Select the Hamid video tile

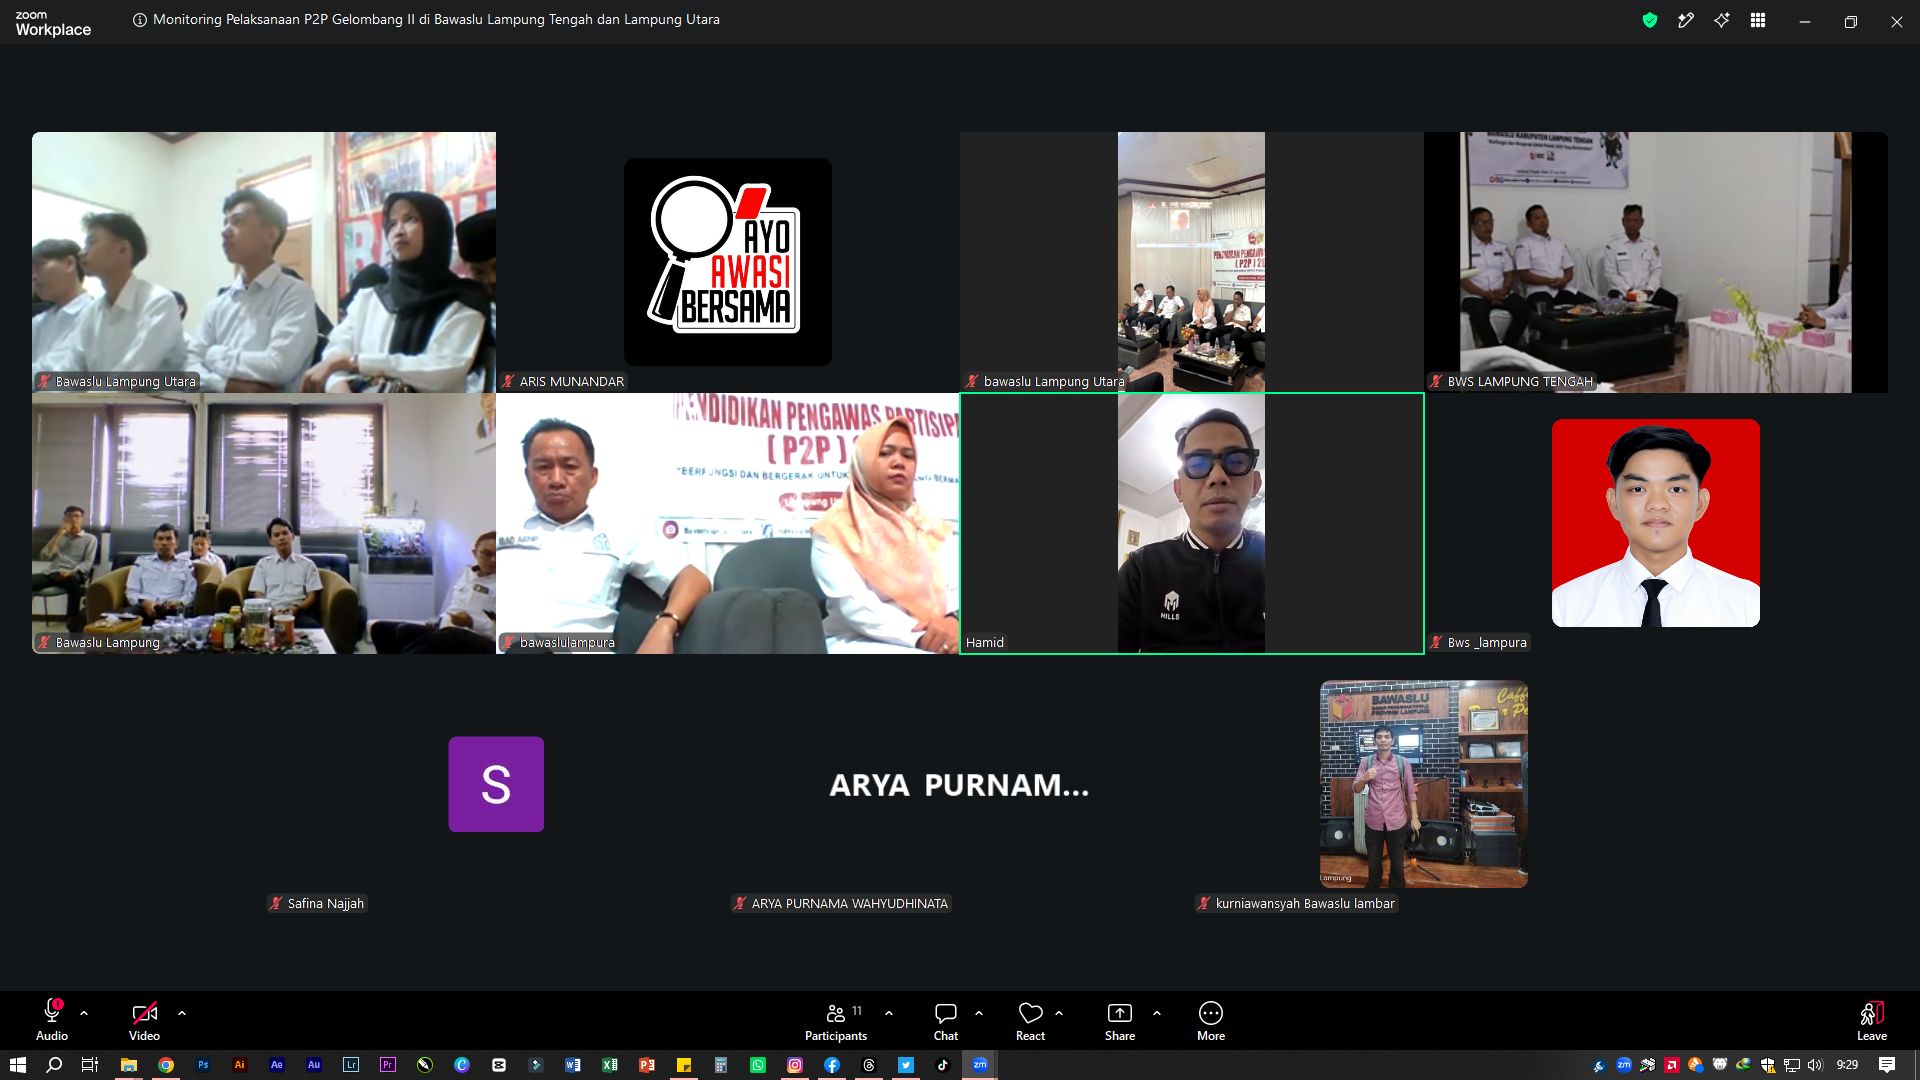click(1192, 523)
